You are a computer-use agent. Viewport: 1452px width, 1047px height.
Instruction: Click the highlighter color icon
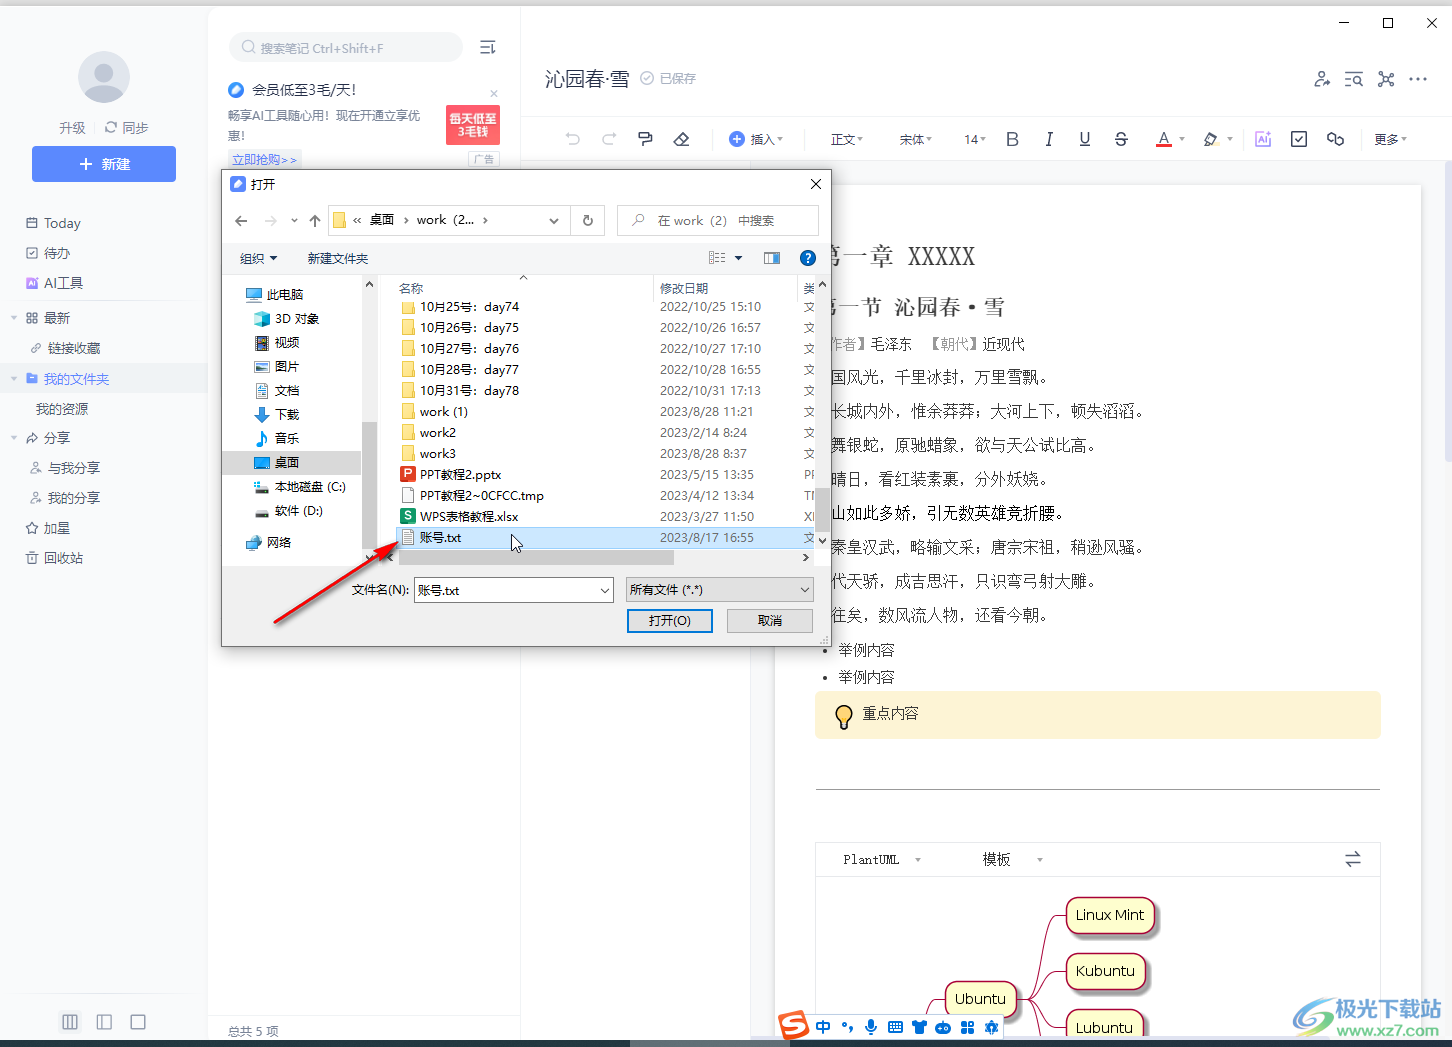[1211, 139]
